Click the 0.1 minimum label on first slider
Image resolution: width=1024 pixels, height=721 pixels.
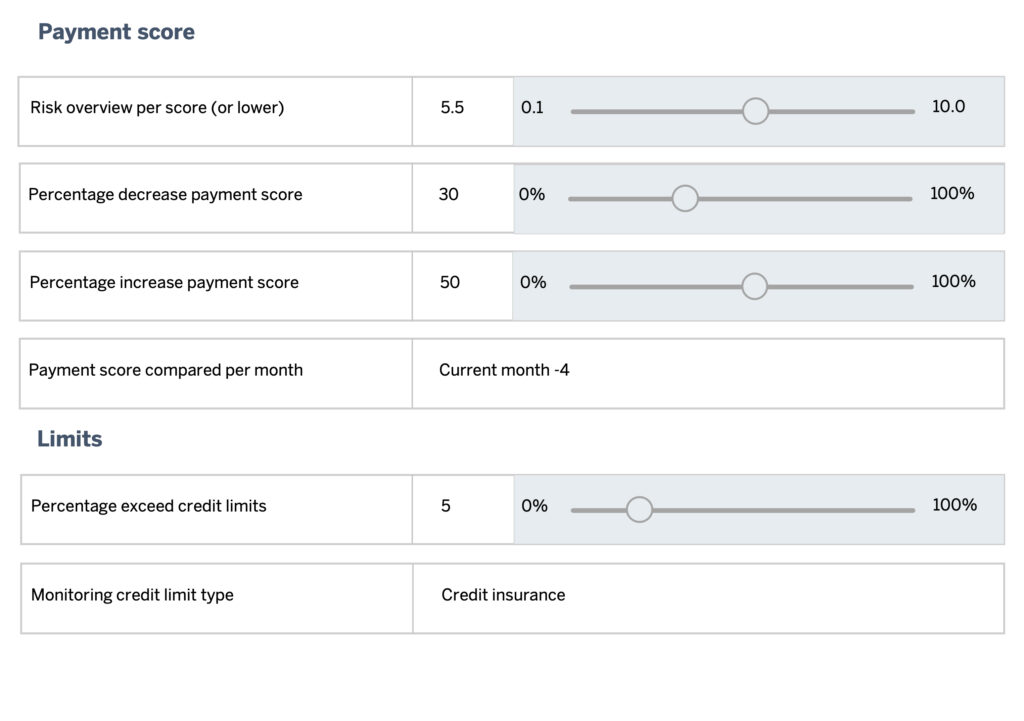tap(532, 106)
